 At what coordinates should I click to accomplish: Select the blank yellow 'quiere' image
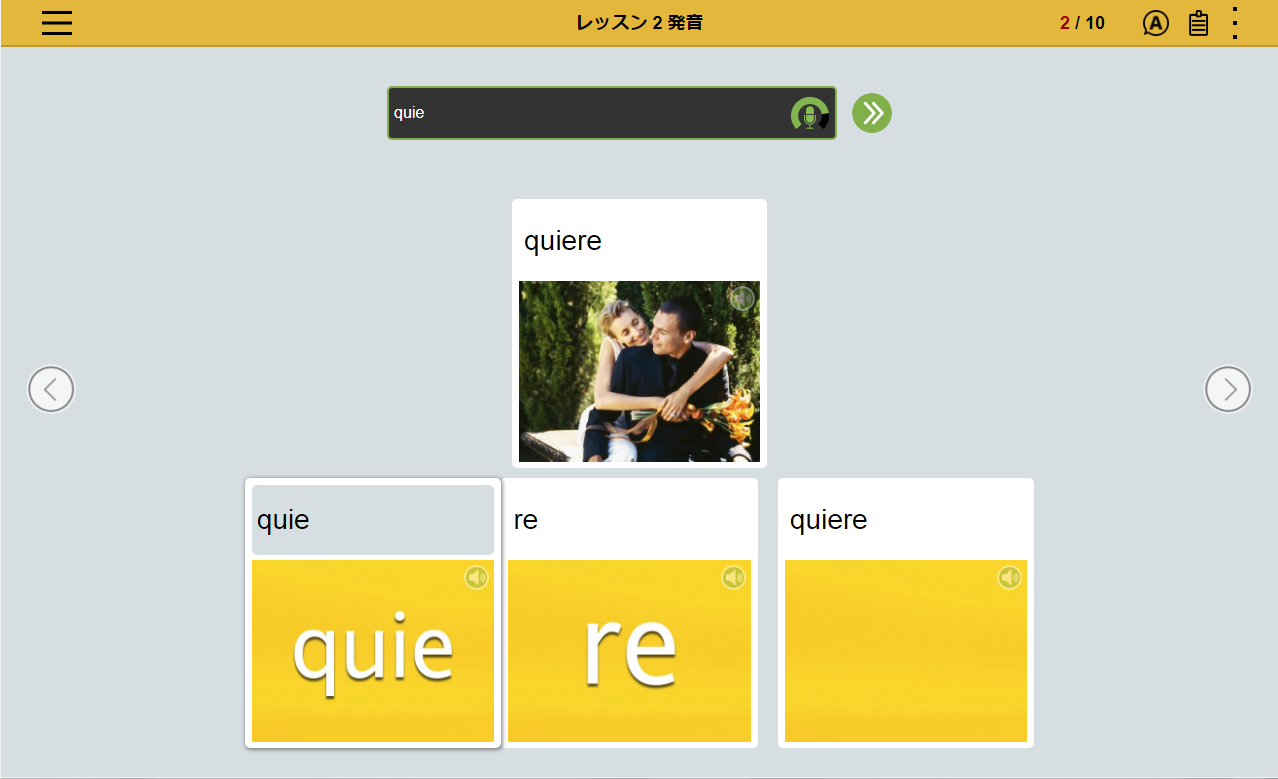905,651
